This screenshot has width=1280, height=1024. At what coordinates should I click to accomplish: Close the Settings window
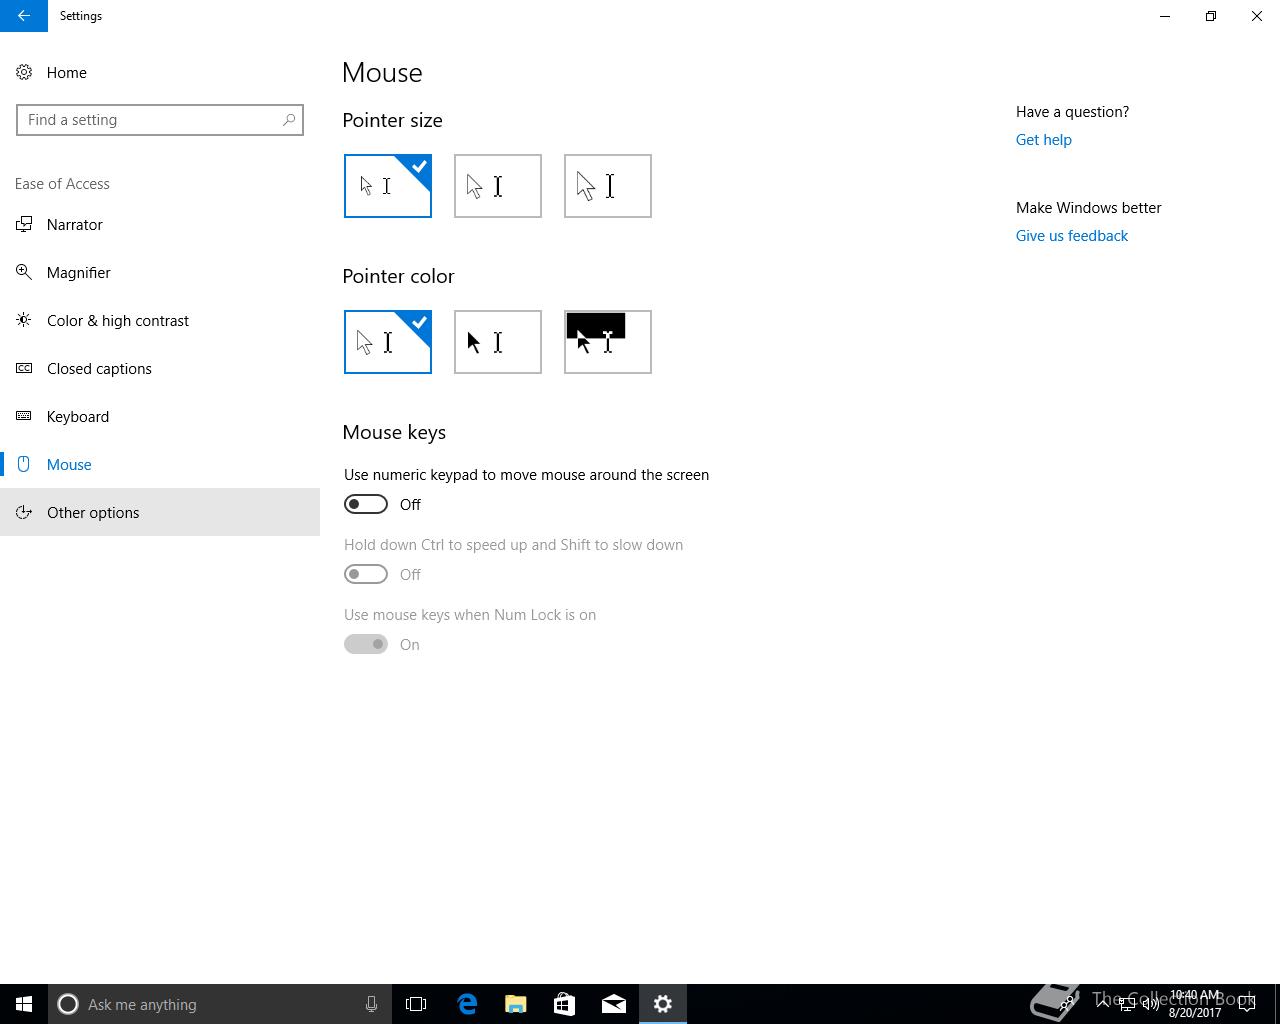click(x=1257, y=16)
